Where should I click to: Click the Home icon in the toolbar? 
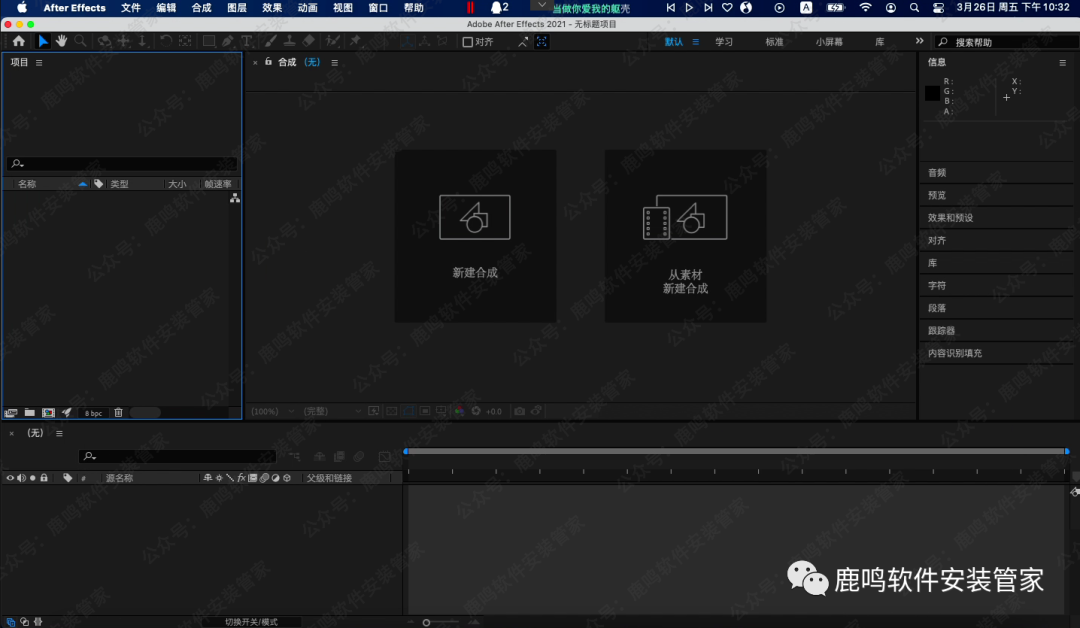pyautogui.click(x=18, y=41)
